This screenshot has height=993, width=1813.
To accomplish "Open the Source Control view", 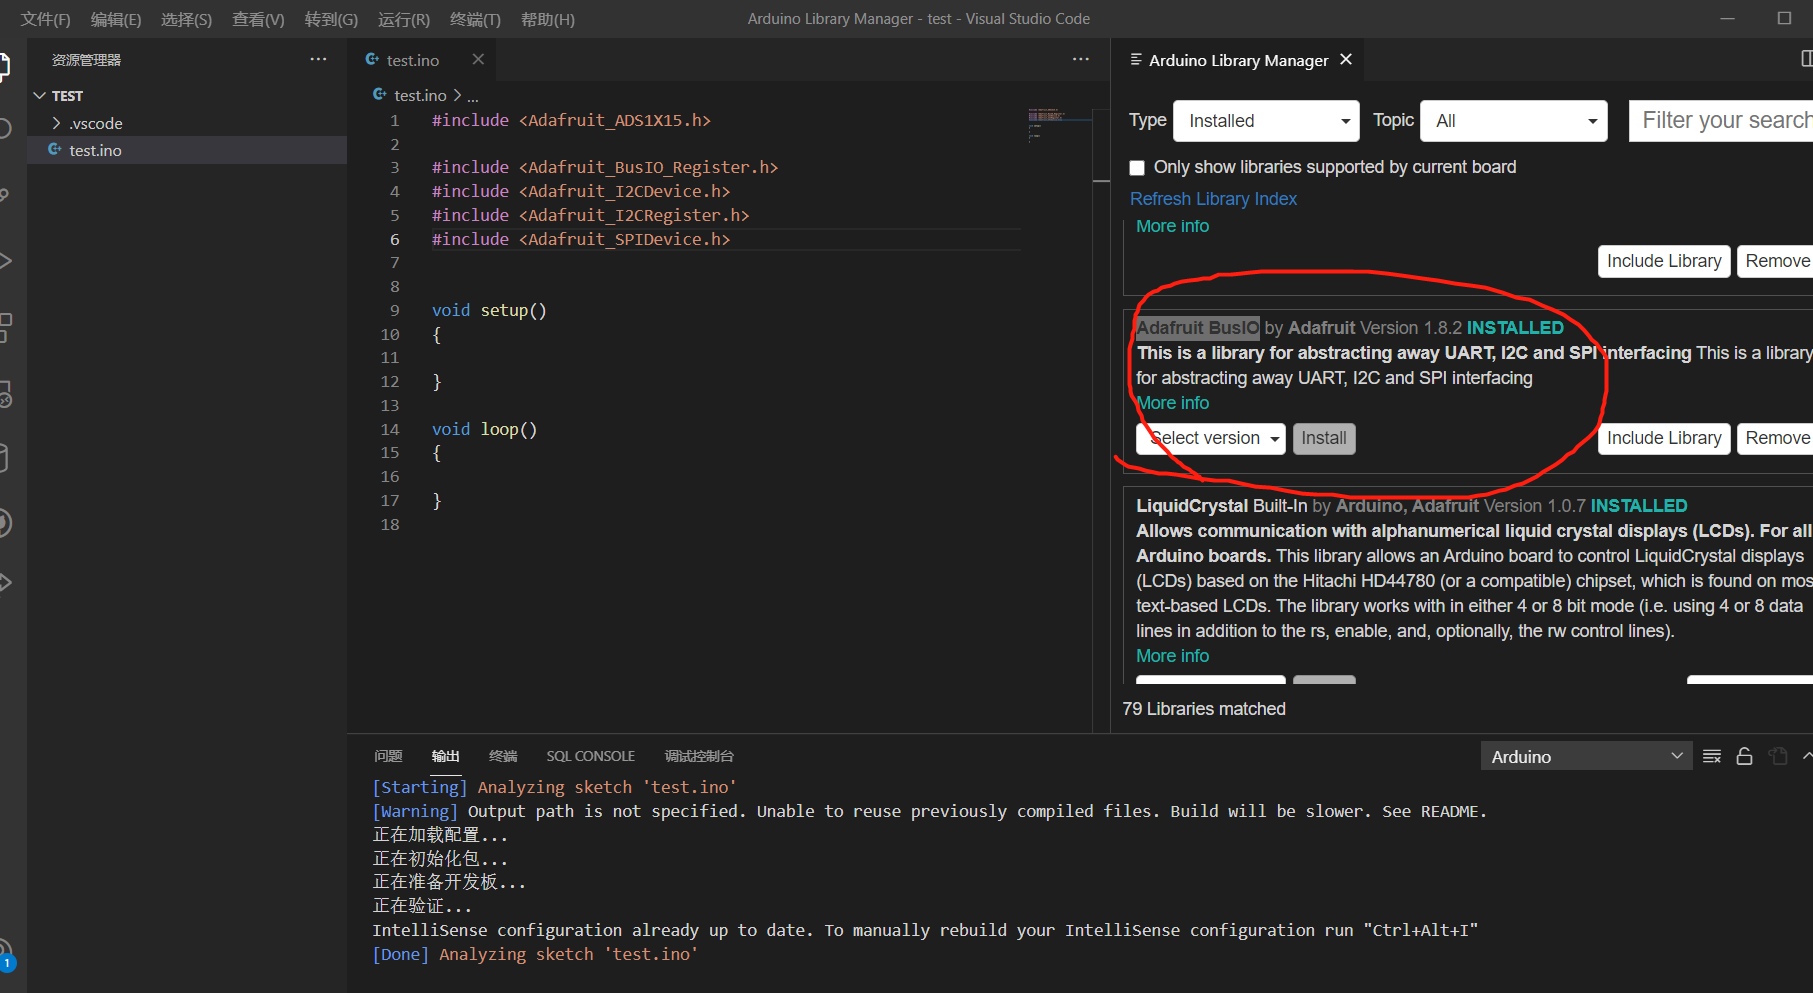I will tap(5, 192).
